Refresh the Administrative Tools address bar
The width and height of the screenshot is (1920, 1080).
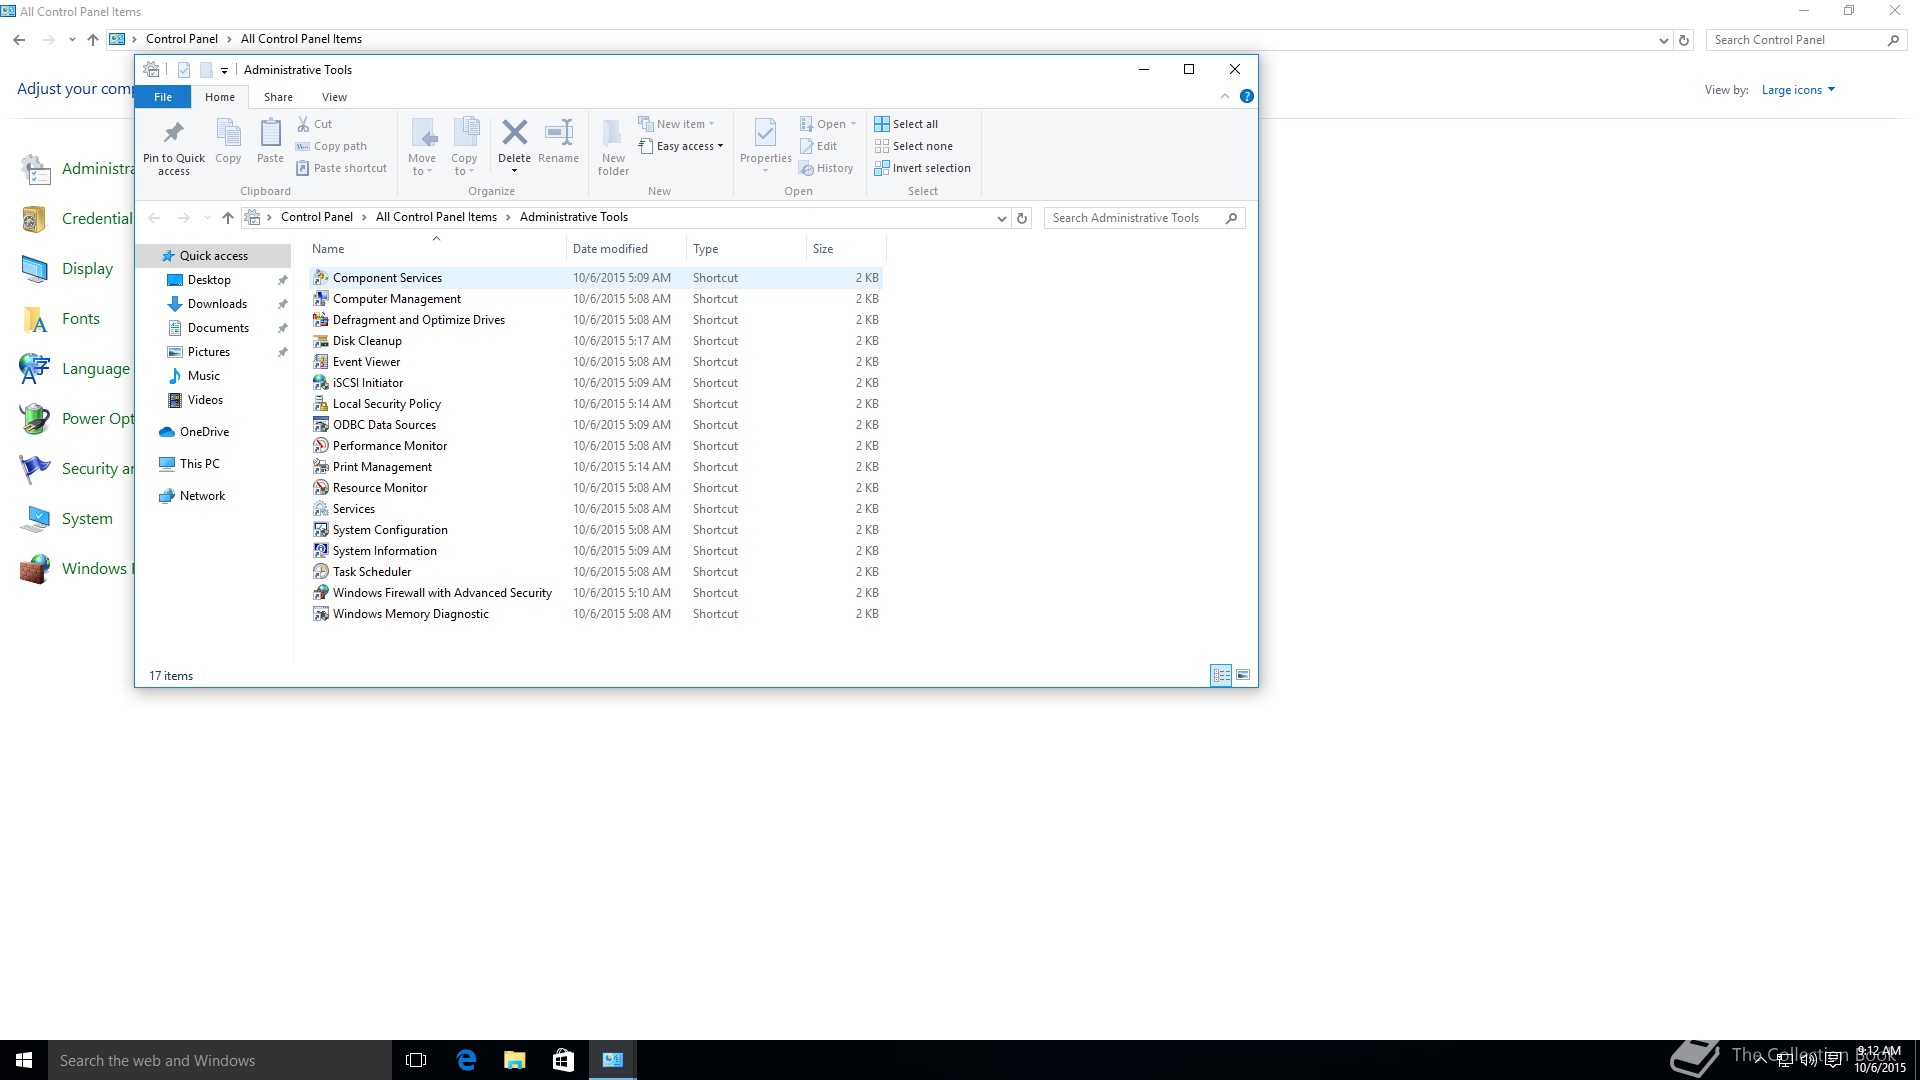tap(1022, 218)
